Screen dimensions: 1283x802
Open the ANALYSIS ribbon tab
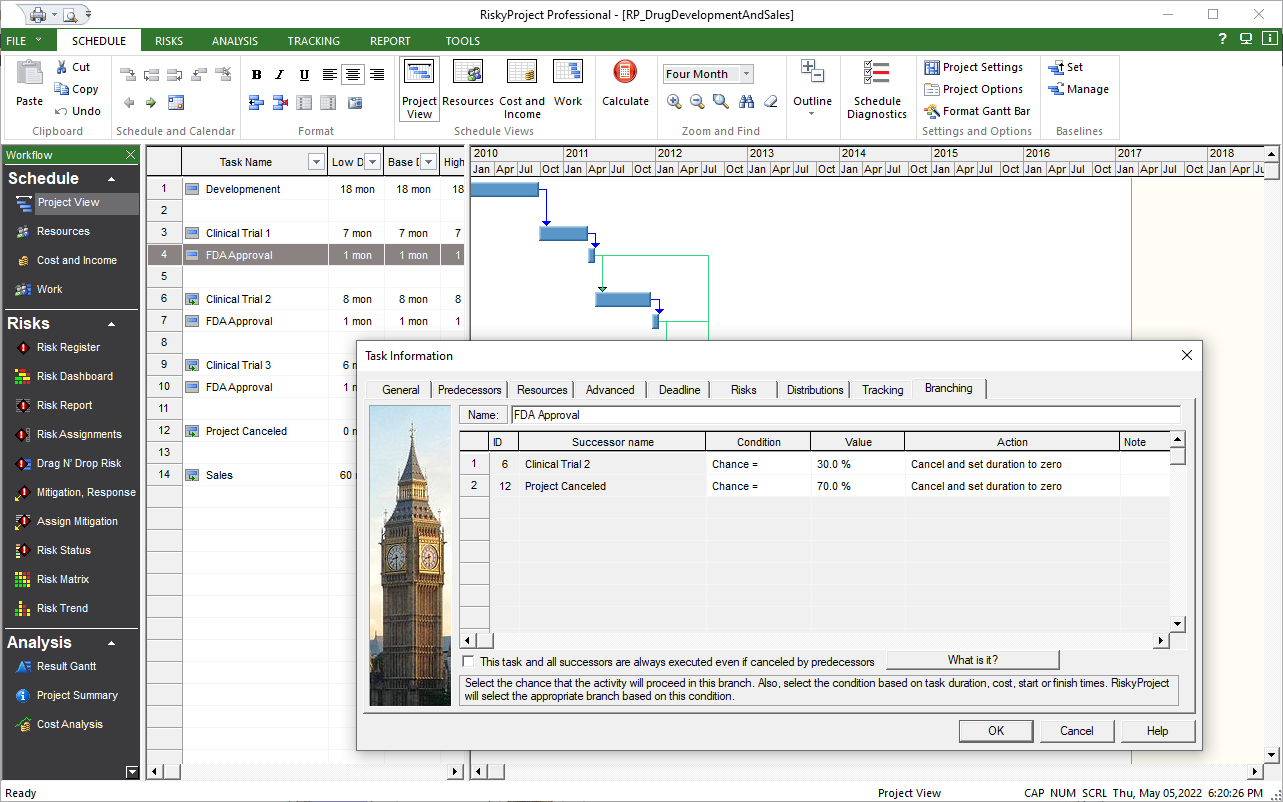point(234,41)
